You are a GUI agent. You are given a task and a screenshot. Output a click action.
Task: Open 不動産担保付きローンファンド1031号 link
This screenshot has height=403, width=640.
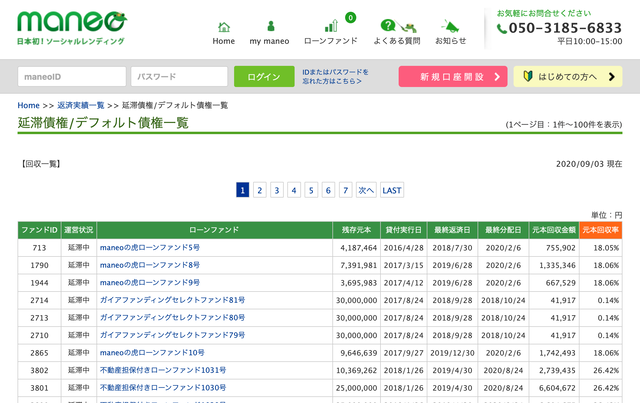163,370
